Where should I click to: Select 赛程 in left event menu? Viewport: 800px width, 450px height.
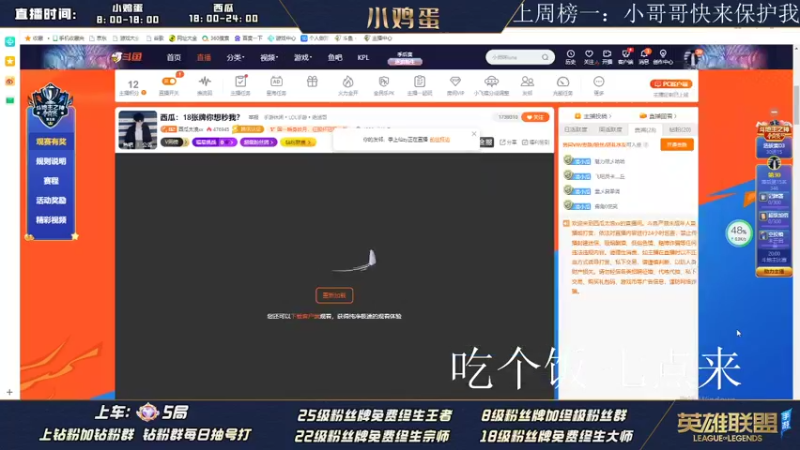(x=51, y=181)
